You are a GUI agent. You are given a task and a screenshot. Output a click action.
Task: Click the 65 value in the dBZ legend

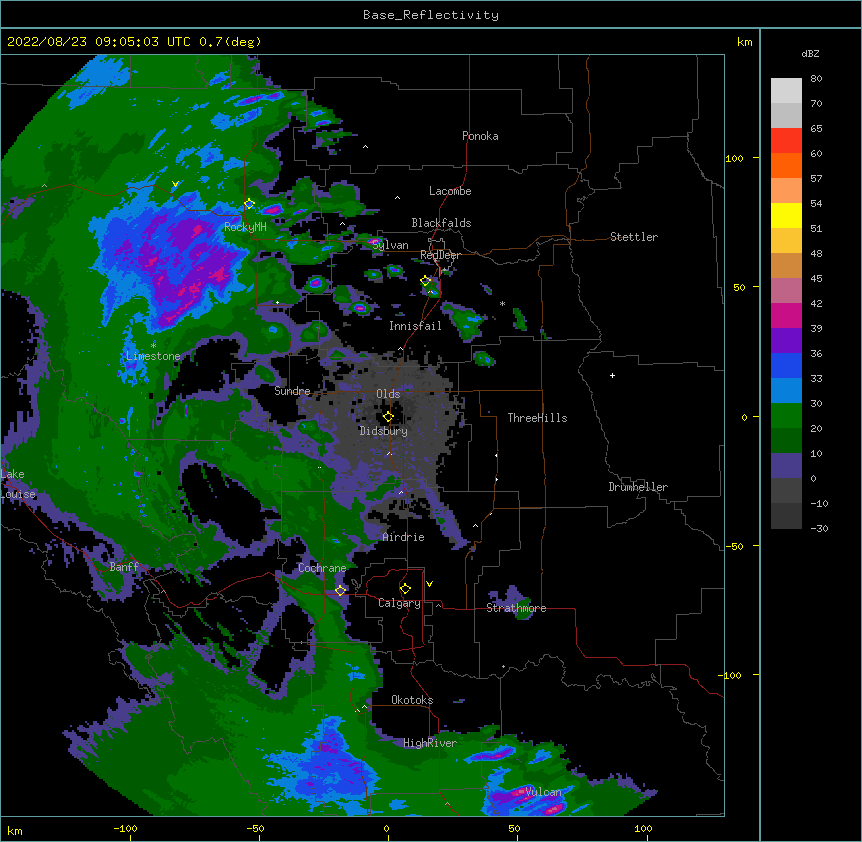pyautogui.click(x=816, y=129)
